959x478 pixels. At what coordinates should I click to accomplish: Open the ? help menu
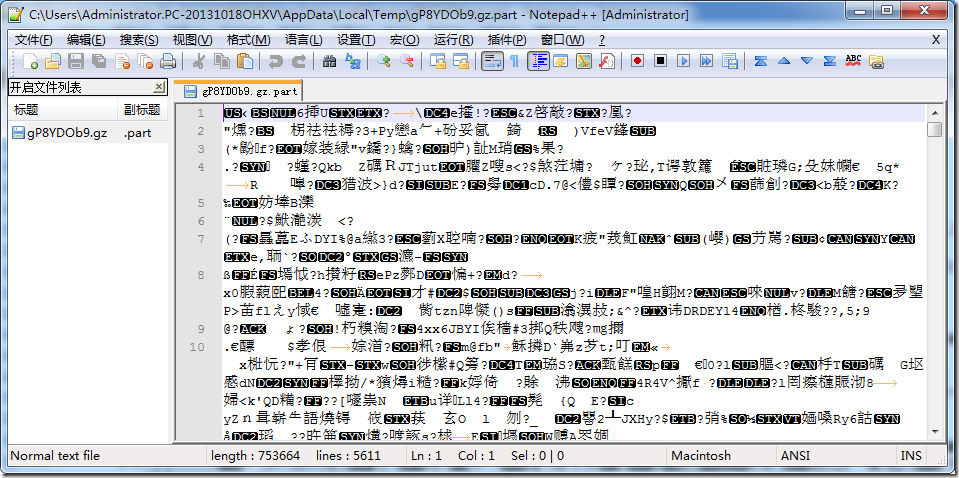(x=602, y=40)
